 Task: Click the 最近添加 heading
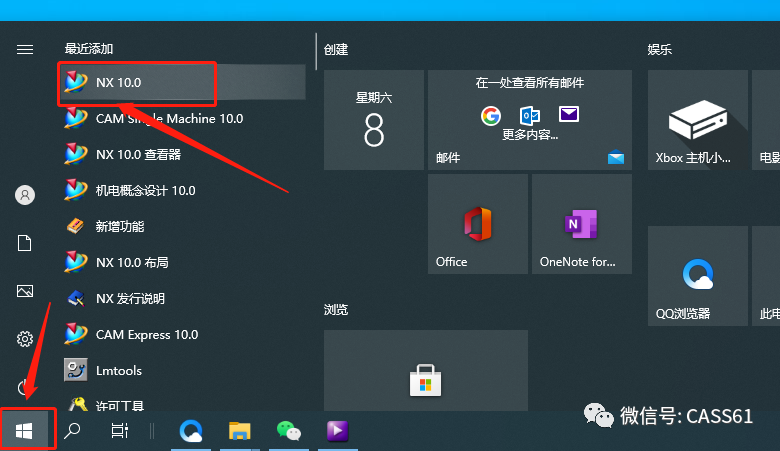pyautogui.click(x=89, y=49)
